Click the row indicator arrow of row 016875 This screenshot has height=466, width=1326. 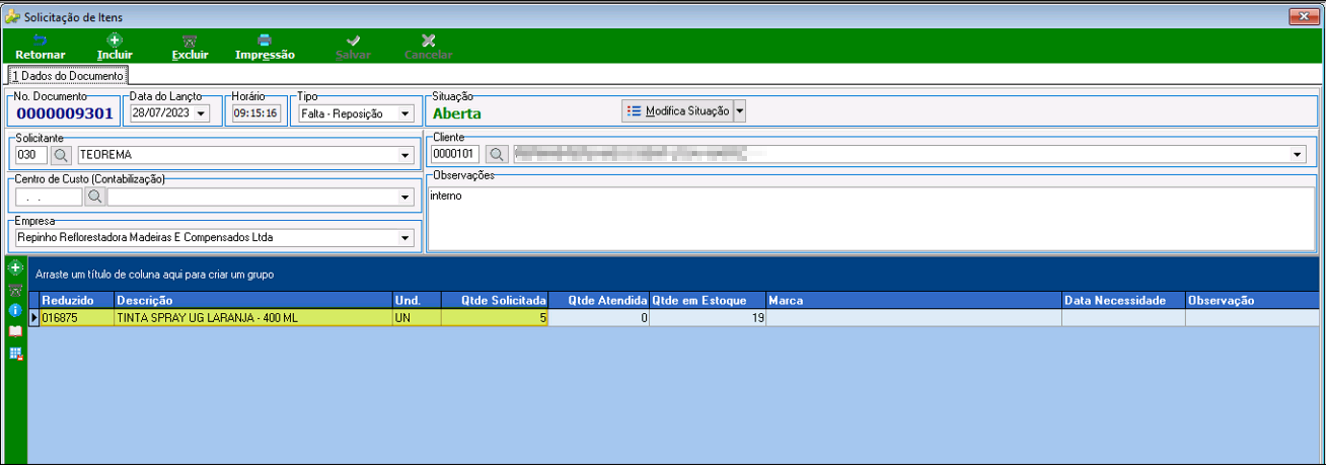[34, 318]
